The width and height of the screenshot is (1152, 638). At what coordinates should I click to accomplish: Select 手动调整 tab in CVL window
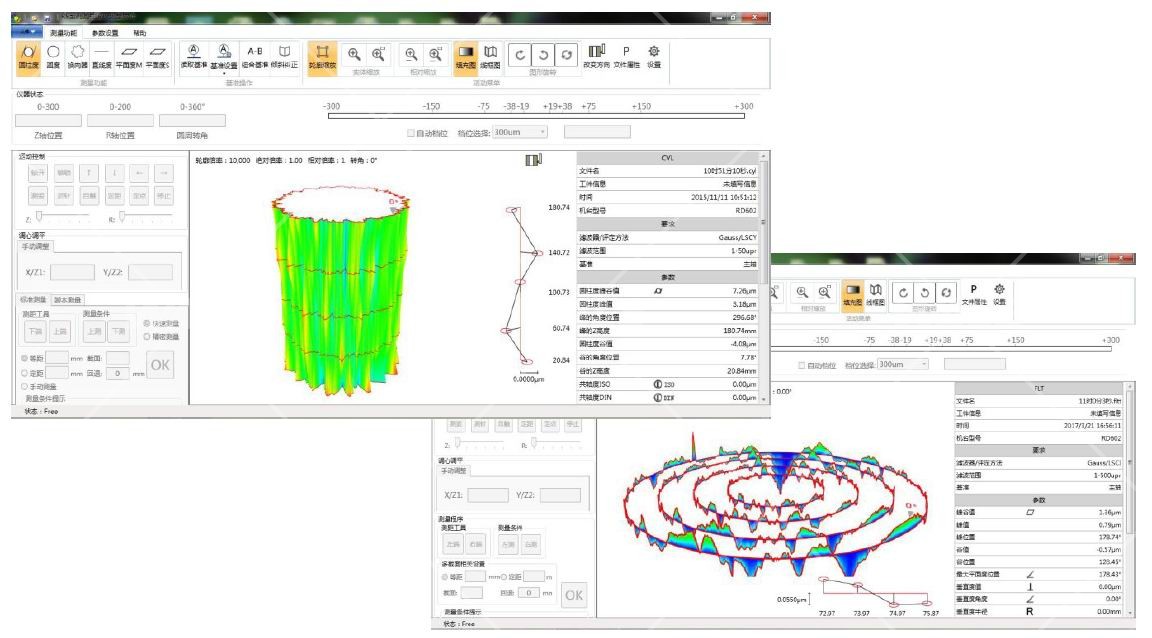35,247
